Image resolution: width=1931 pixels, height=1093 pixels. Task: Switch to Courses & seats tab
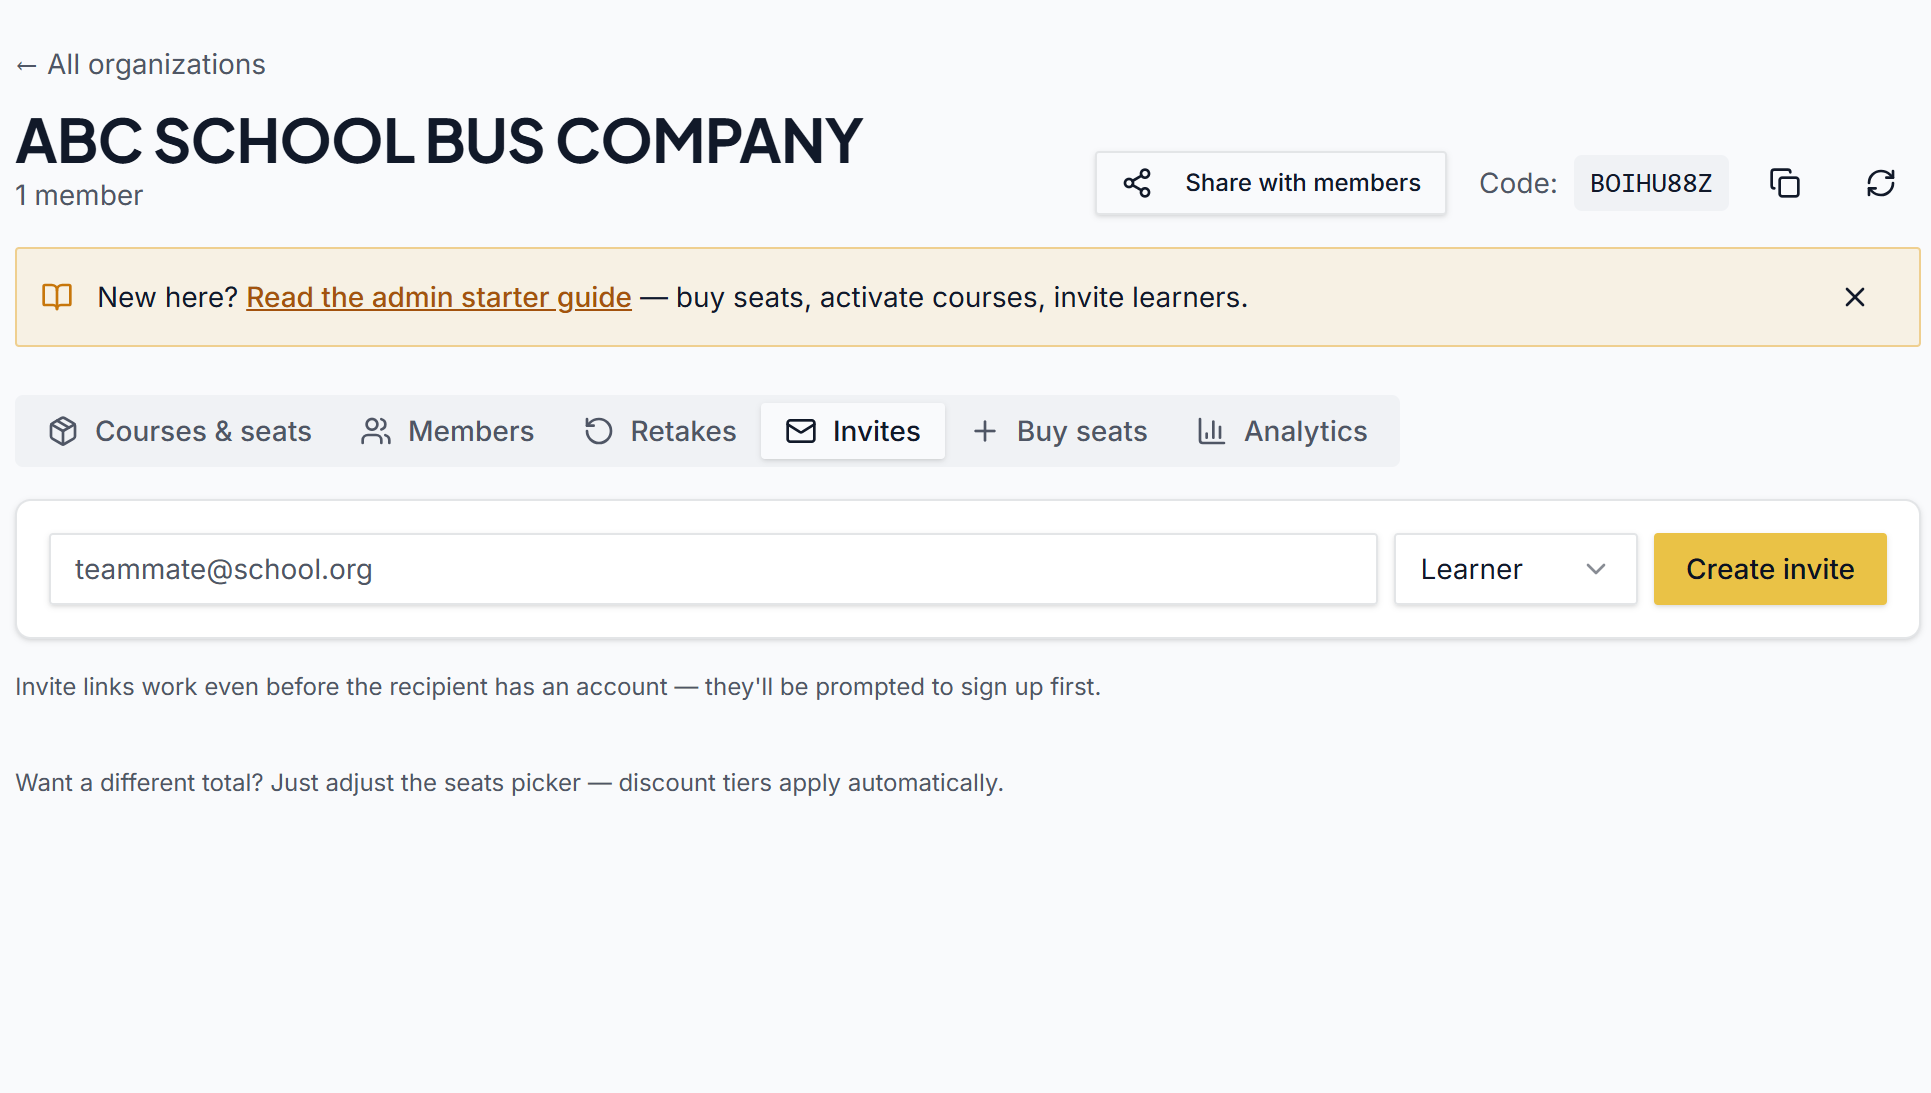(x=180, y=431)
